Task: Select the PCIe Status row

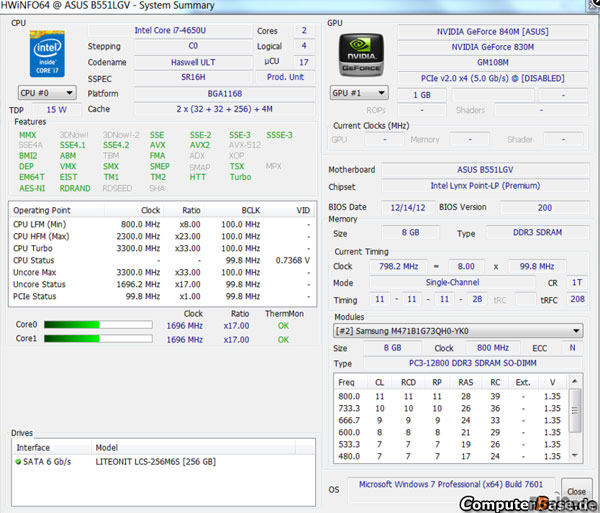Action: click(x=162, y=296)
